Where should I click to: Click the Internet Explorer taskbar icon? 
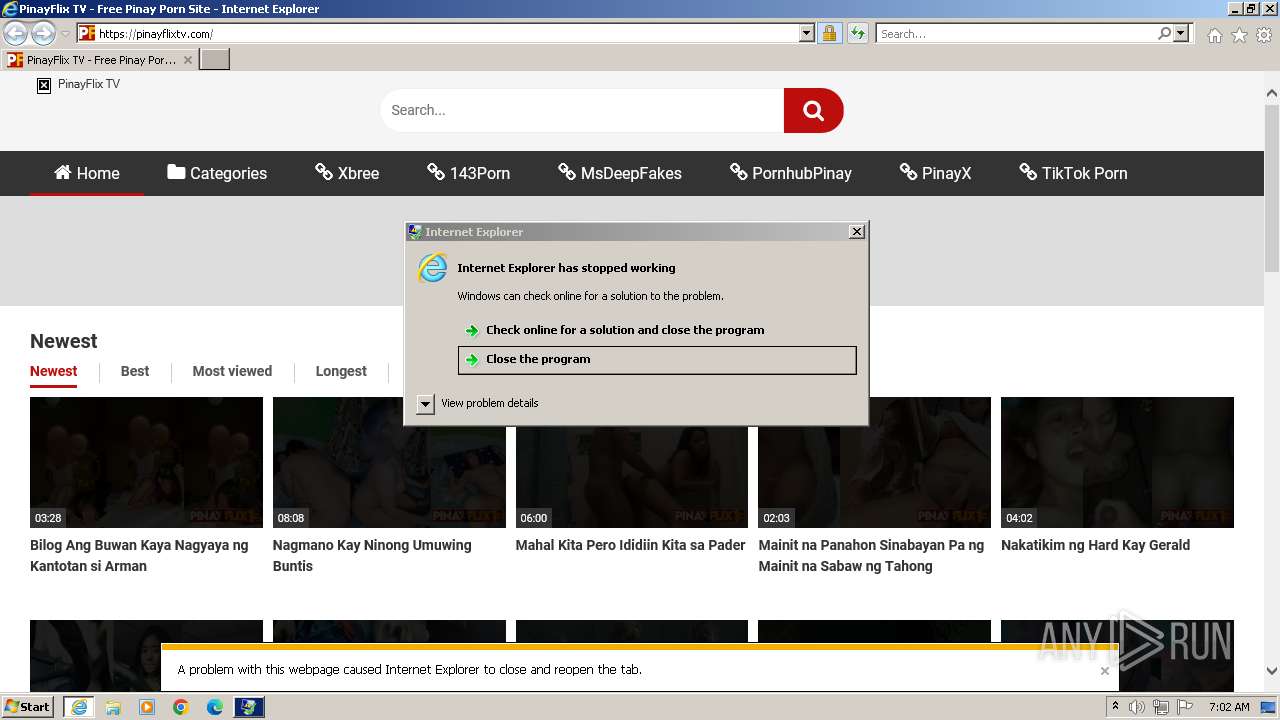[x=79, y=707]
